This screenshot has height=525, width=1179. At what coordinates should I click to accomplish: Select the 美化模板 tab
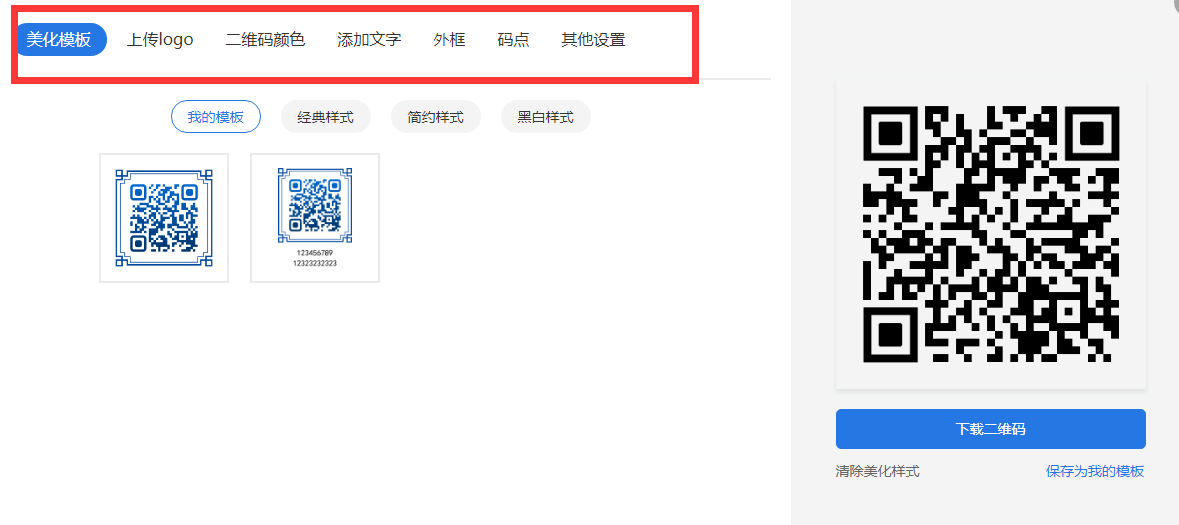pos(59,40)
